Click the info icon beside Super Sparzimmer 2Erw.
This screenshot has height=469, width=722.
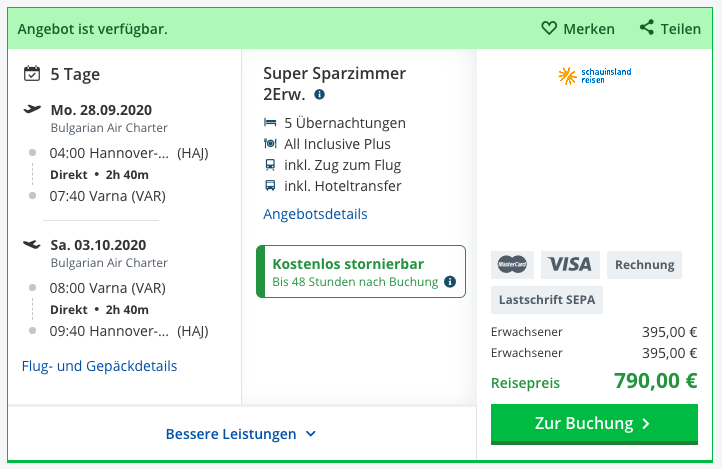(x=319, y=94)
